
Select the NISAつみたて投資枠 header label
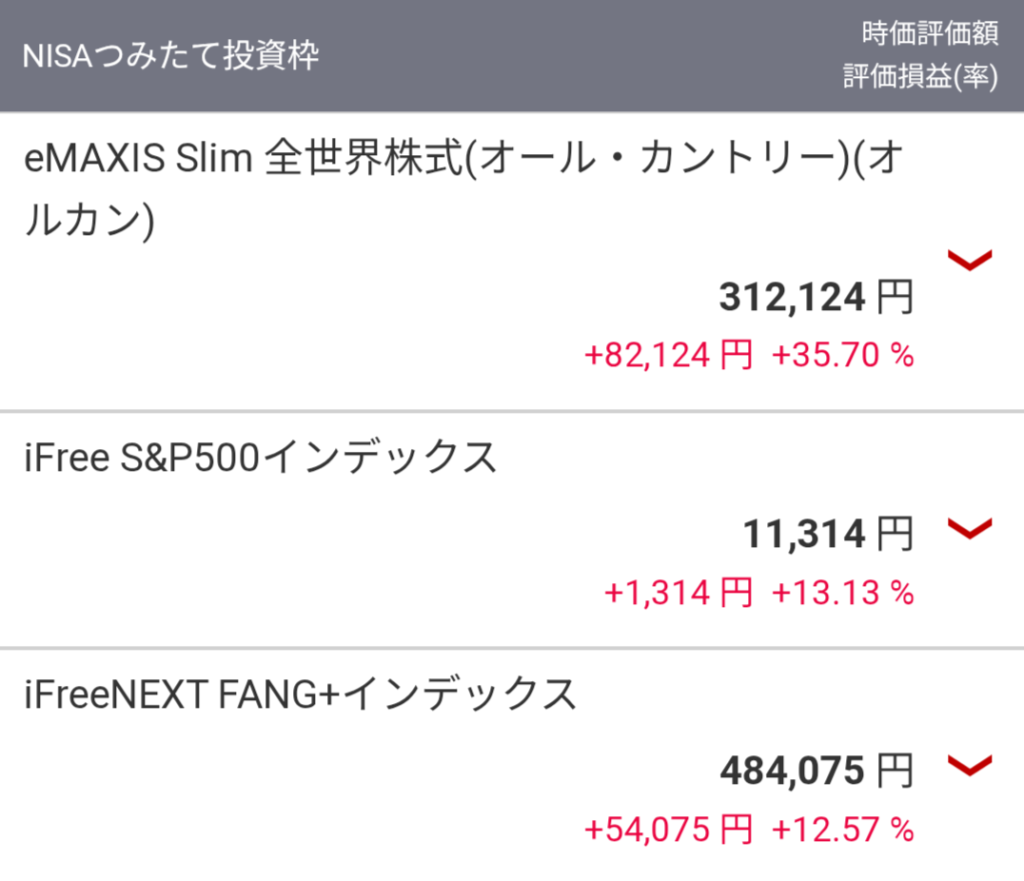(171, 56)
